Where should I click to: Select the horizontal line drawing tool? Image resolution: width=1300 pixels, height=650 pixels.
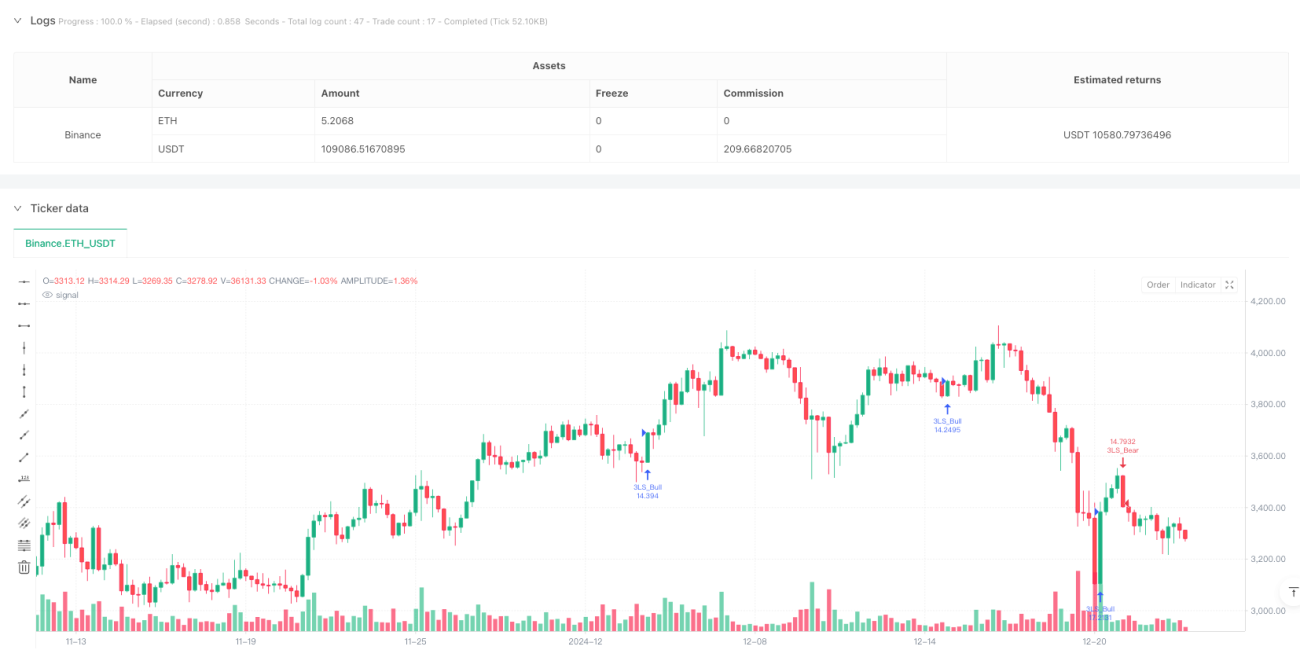pos(24,282)
